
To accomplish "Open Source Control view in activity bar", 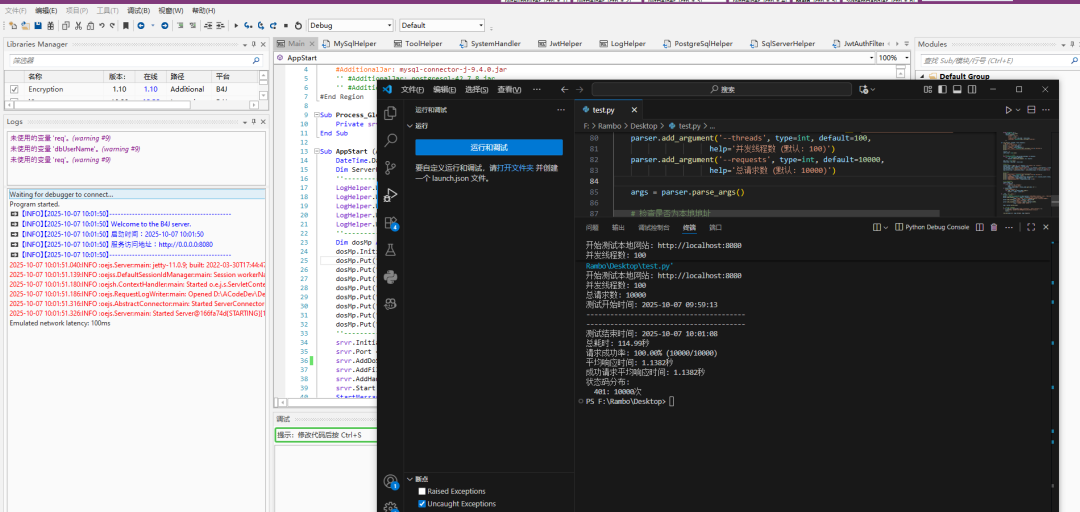I will [391, 167].
